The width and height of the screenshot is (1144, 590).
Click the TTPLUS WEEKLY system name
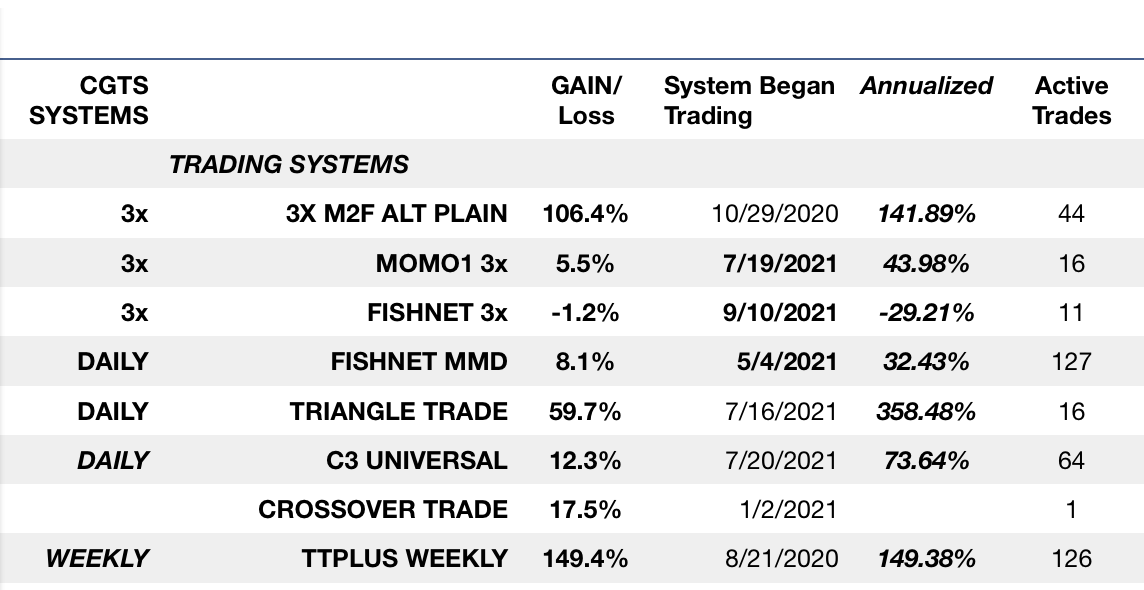[405, 558]
